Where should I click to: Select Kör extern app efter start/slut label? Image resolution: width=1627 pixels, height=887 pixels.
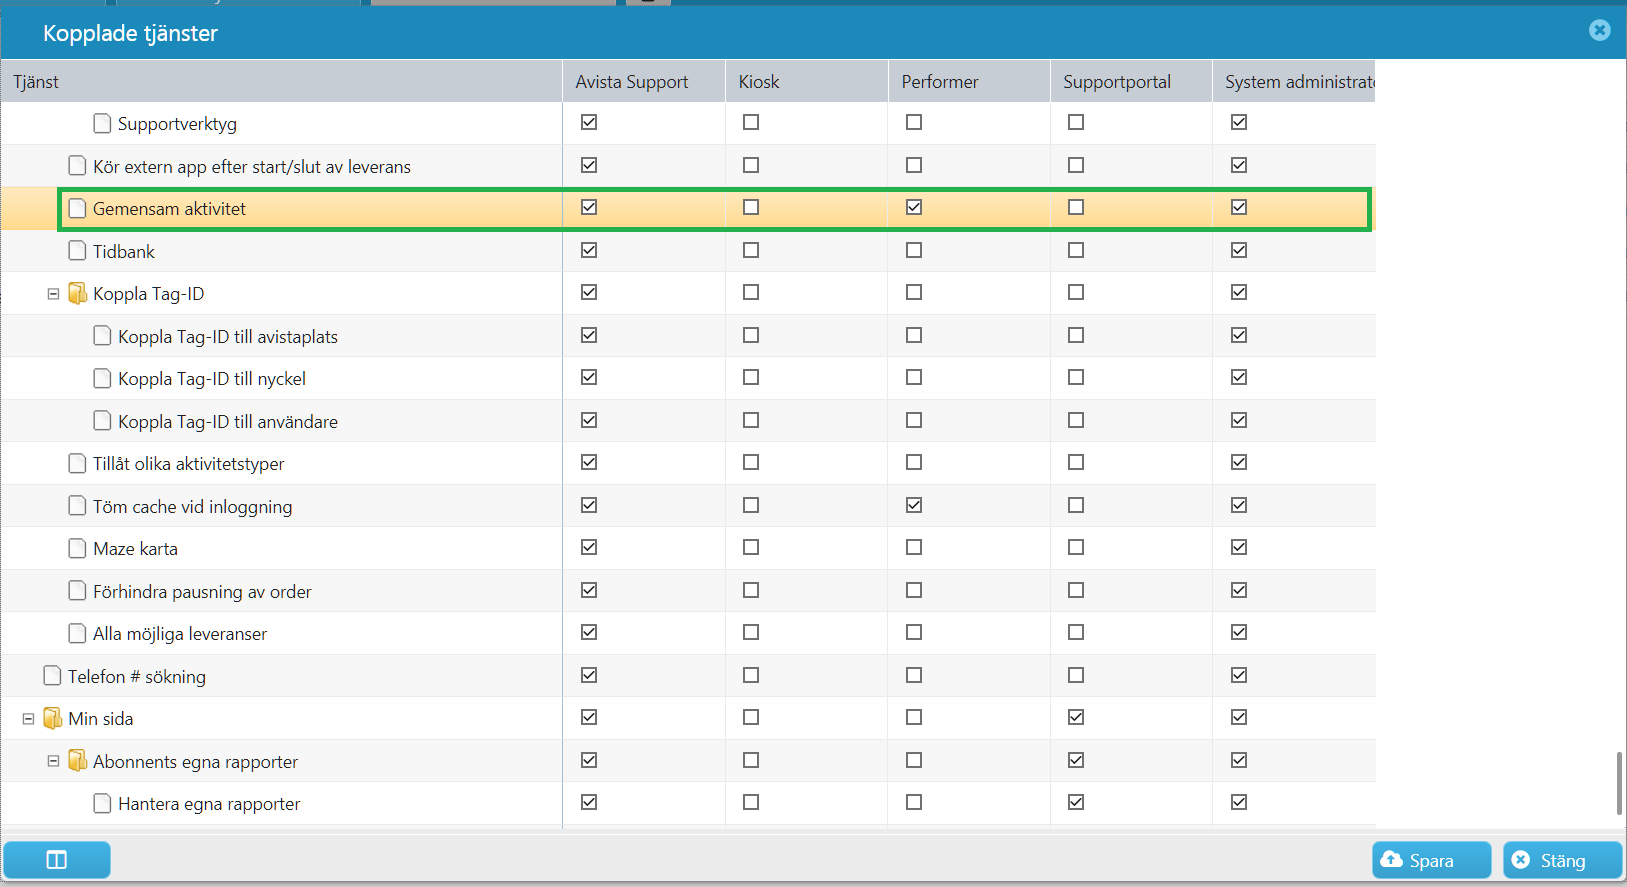click(252, 167)
